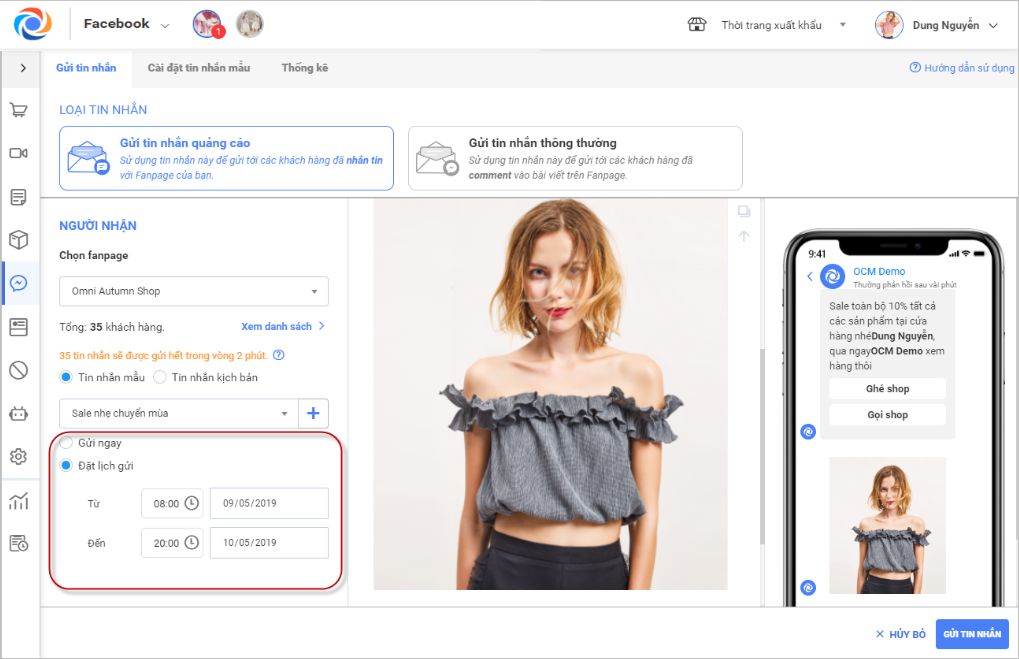1019x659 pixels.
Task: Switch to the Gửi tin nhắn tab
Action: click(86, 68)
